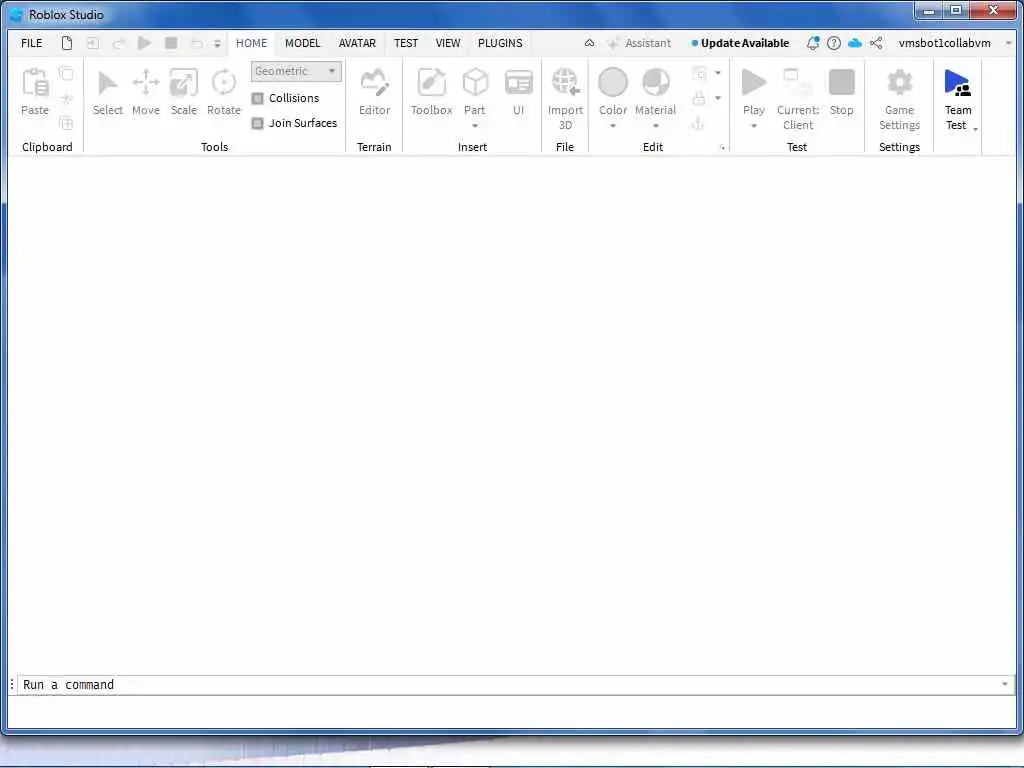Toggle the Collisions checkbox

[257, 98]
